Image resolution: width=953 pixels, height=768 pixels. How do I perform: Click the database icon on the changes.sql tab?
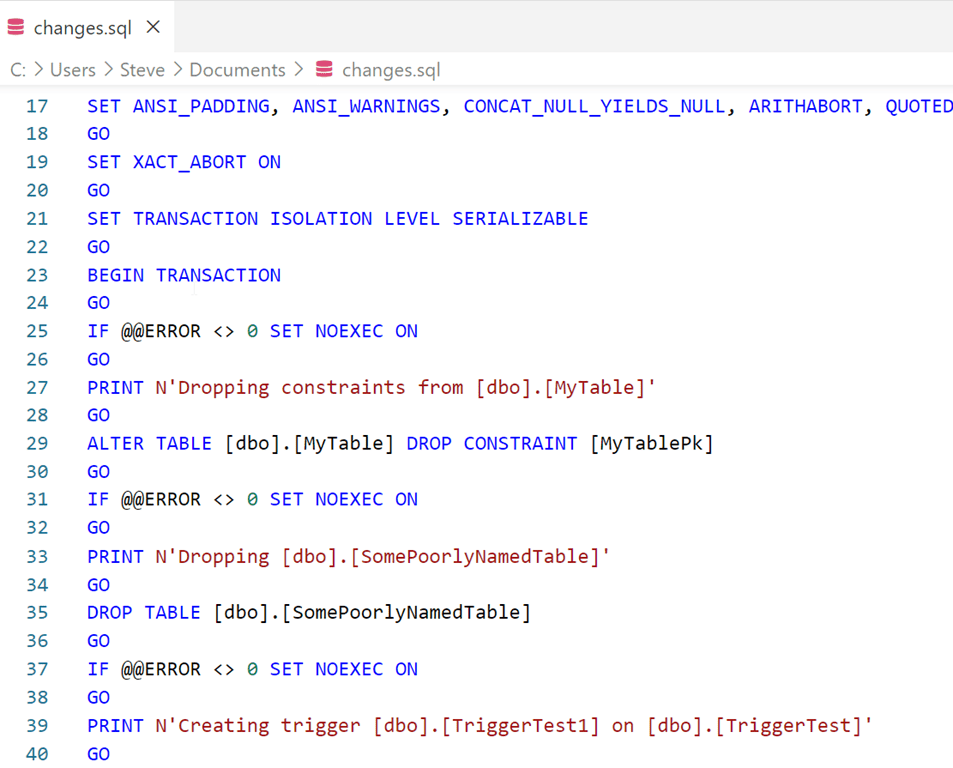click(x=15, y=28)
